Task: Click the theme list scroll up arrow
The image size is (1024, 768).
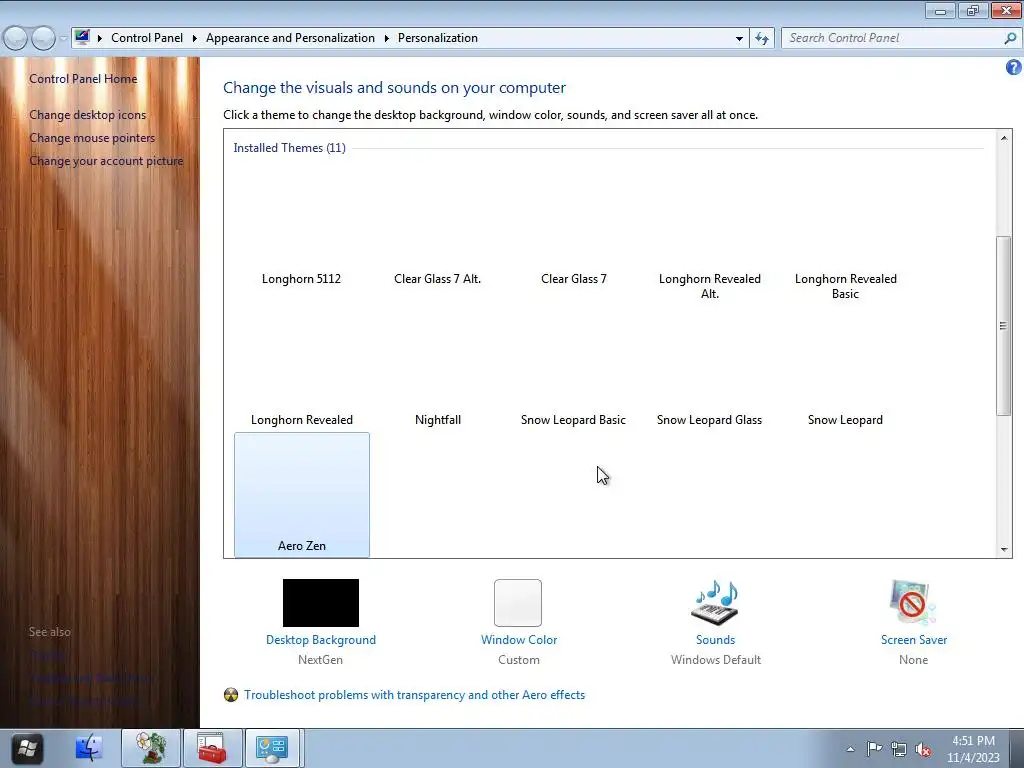Action: 1004,138
